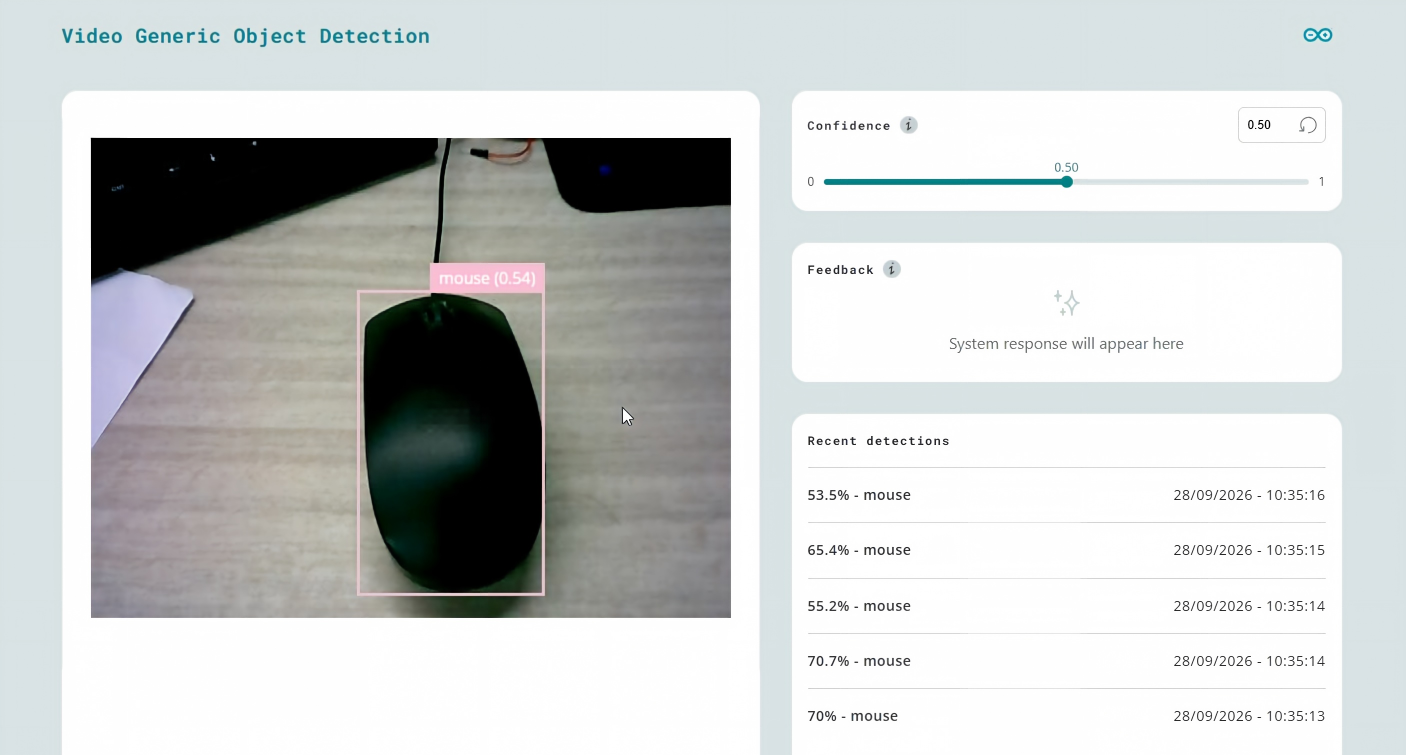Image resolution: width=1406 pixels, height=755 pixels.
Task: Click the 'Feedback' label
Action: (840, 270)
